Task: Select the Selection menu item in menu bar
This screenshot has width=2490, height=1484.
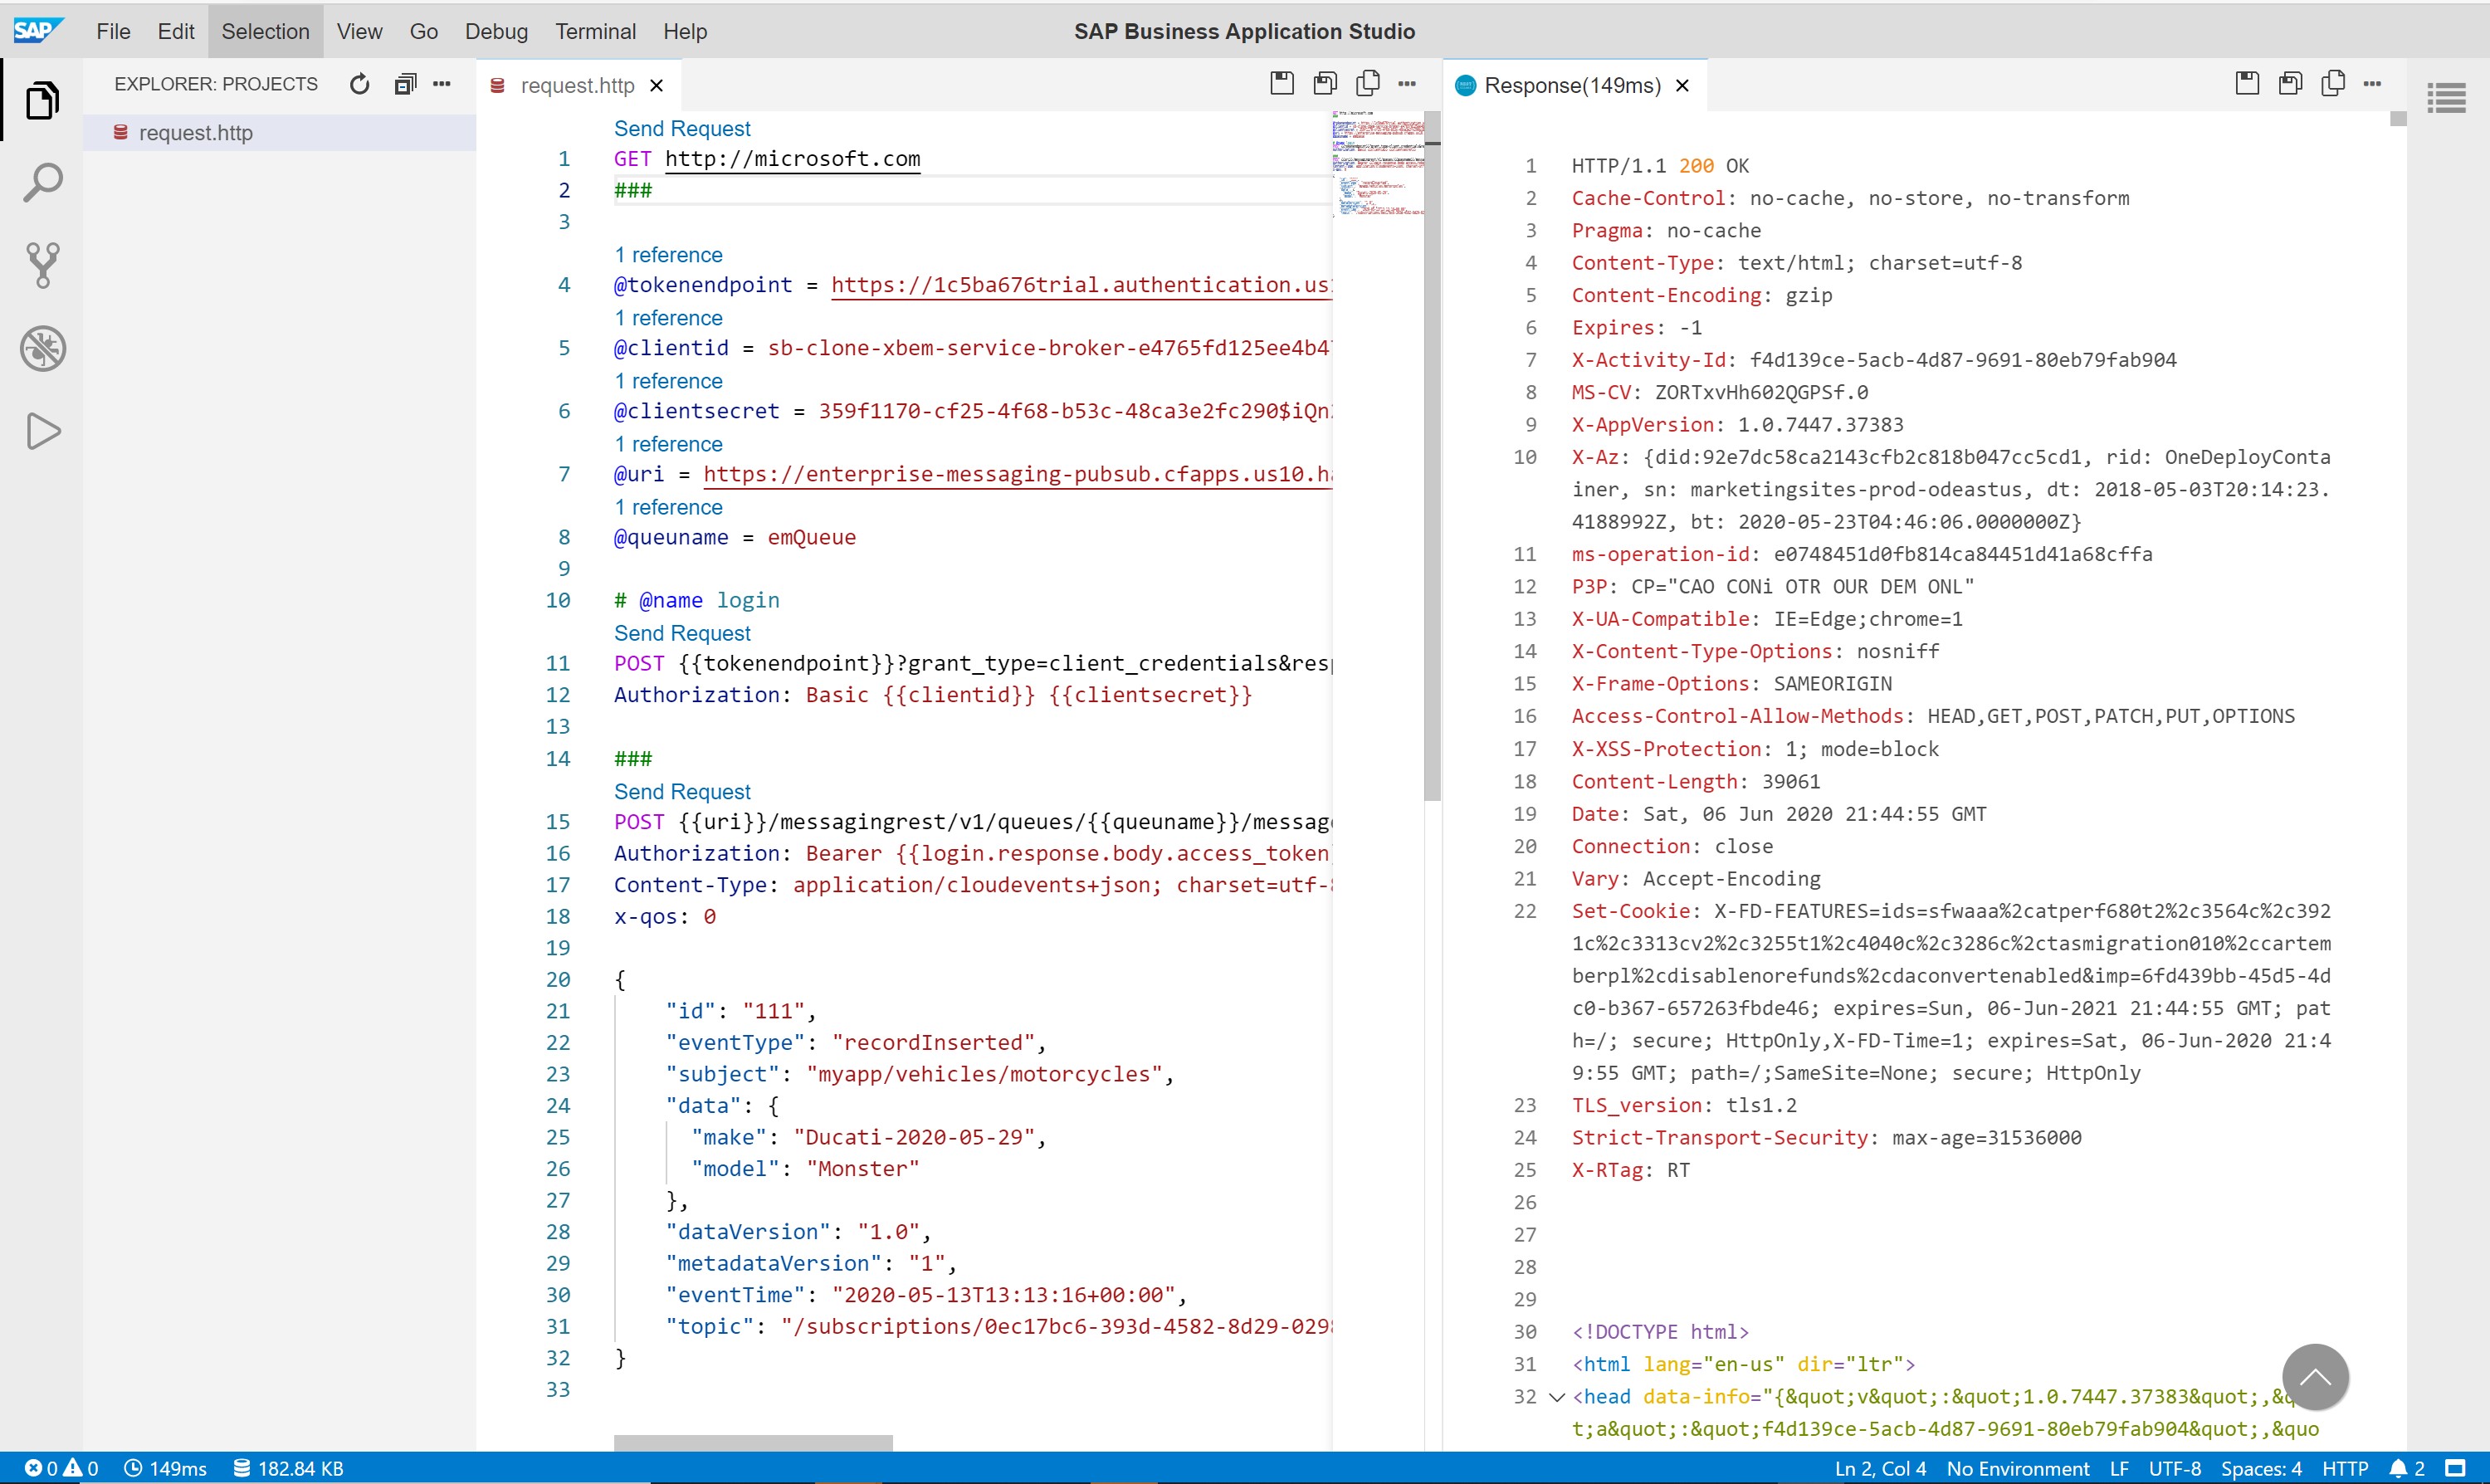Action: coord(263,30)
